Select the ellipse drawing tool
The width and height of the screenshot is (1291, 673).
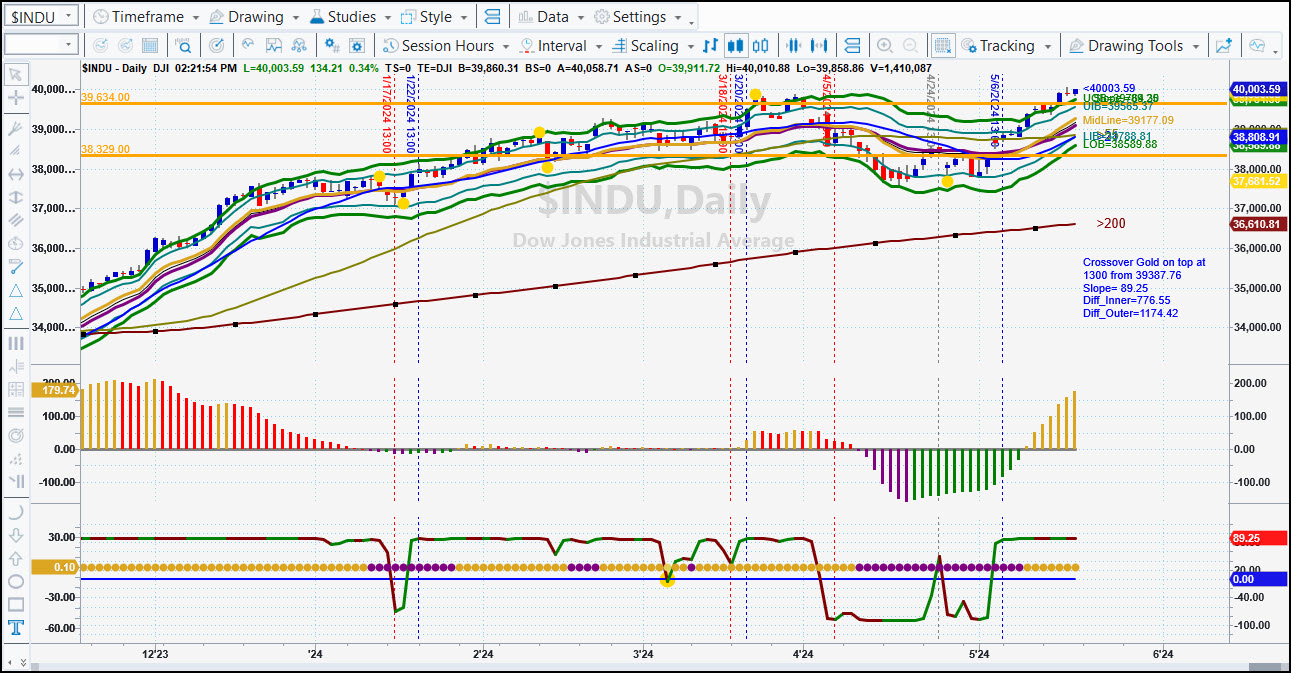point(16,581)
